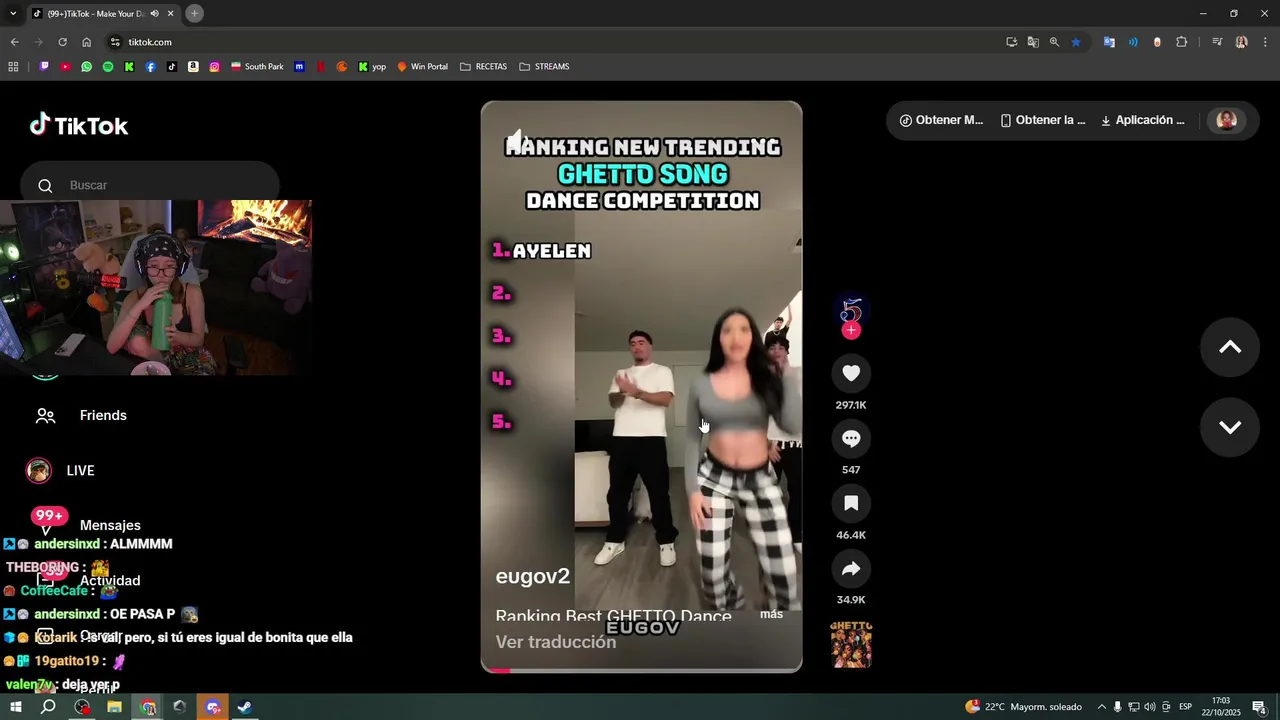Image resolution: width=1280 pixels, height=720 pixels.
Task: Open the YouTube bookmark
Action: pyautogui.click(x=65, y=67)
